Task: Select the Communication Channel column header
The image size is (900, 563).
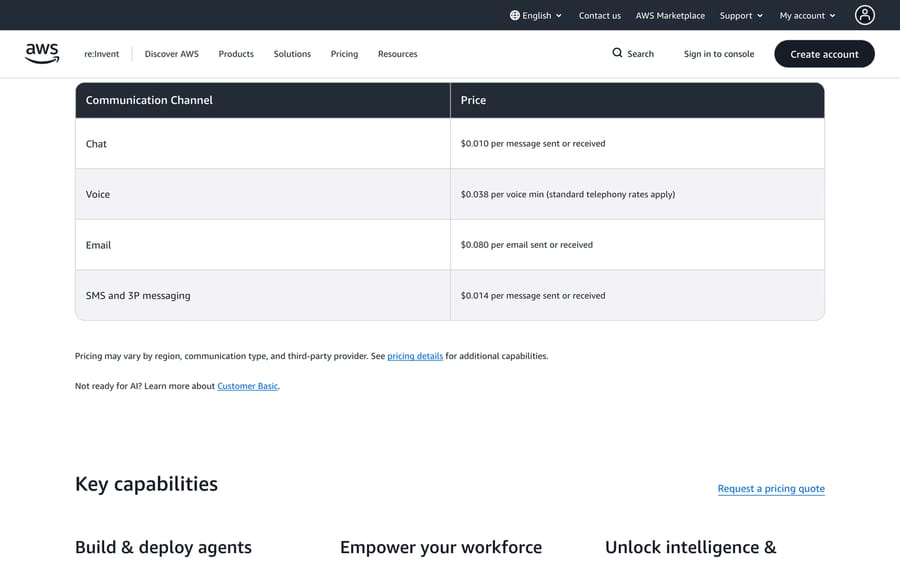Action: [263, 100]
